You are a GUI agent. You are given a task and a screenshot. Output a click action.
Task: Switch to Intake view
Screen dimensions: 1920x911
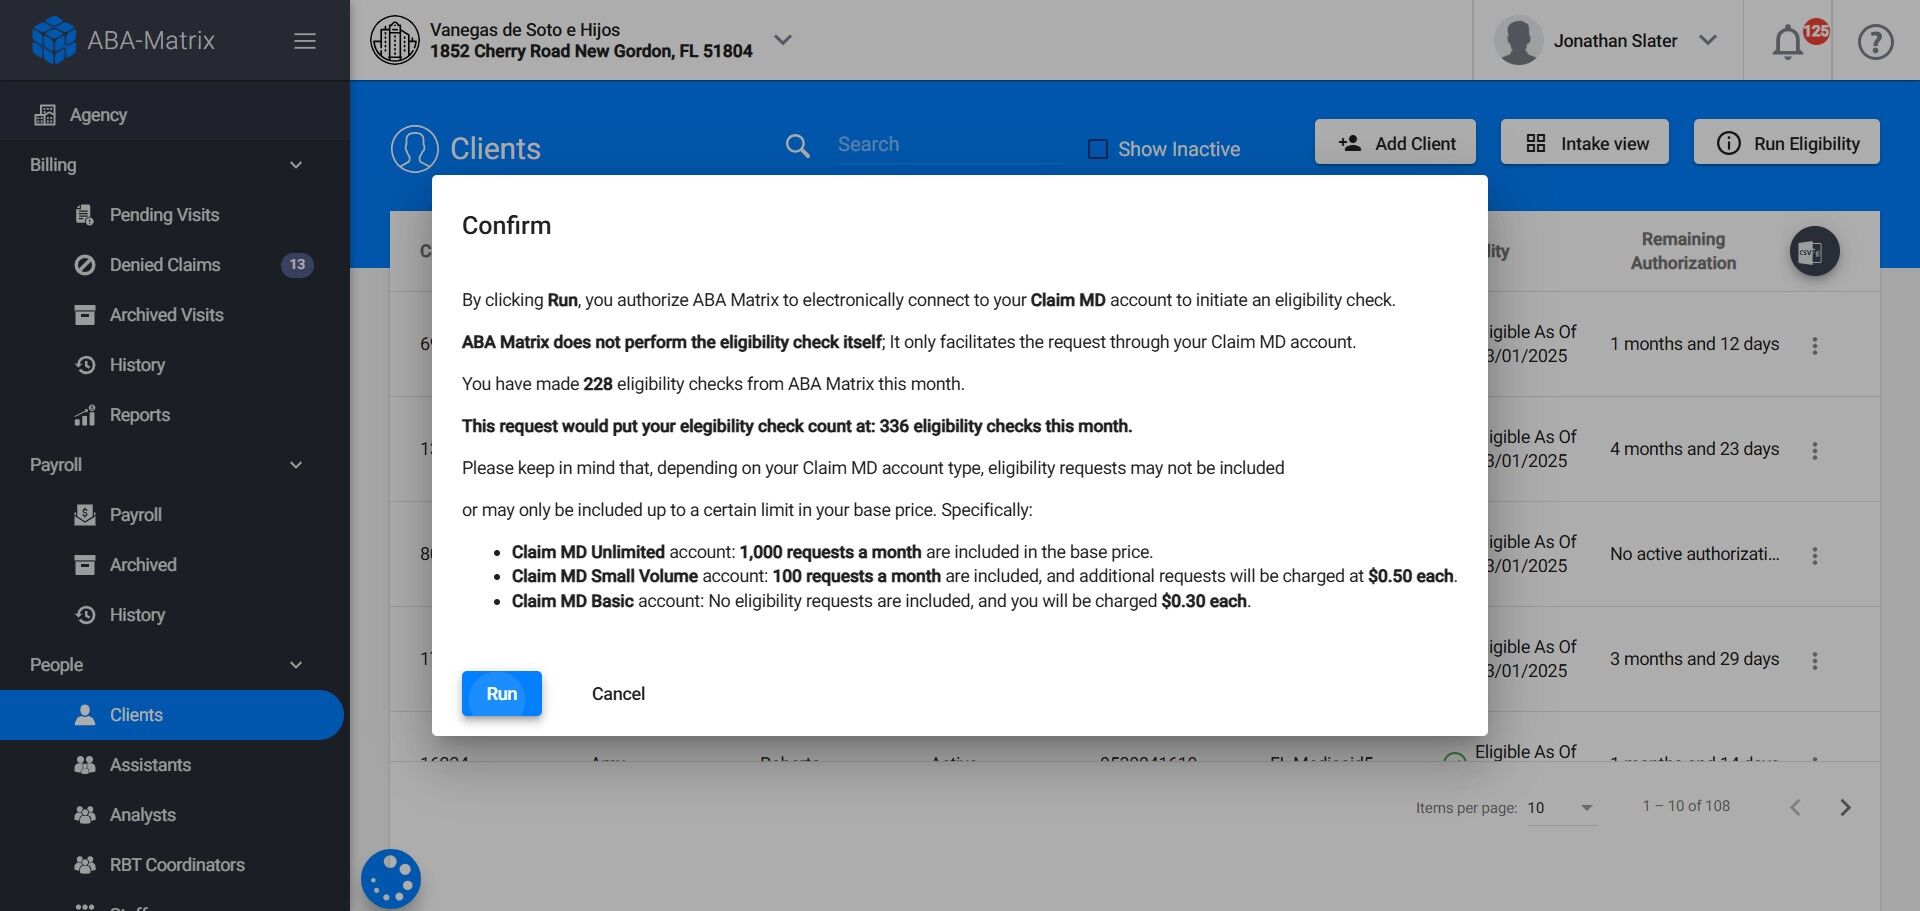pyautogui.click(x=1585, y=142)
